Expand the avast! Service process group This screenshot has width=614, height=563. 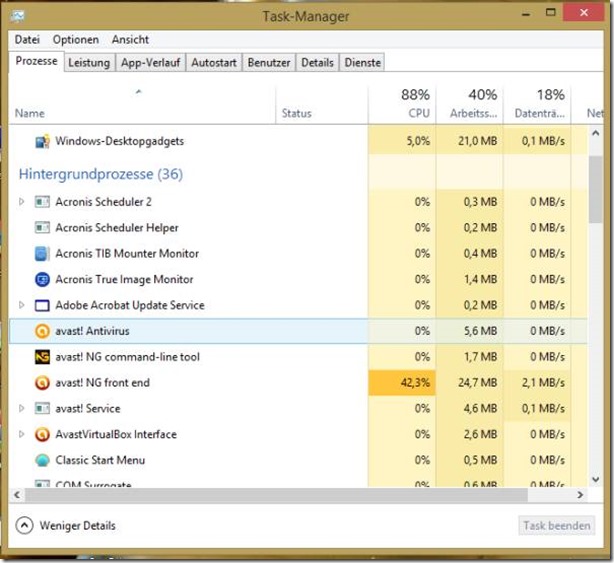coord(22,408)
